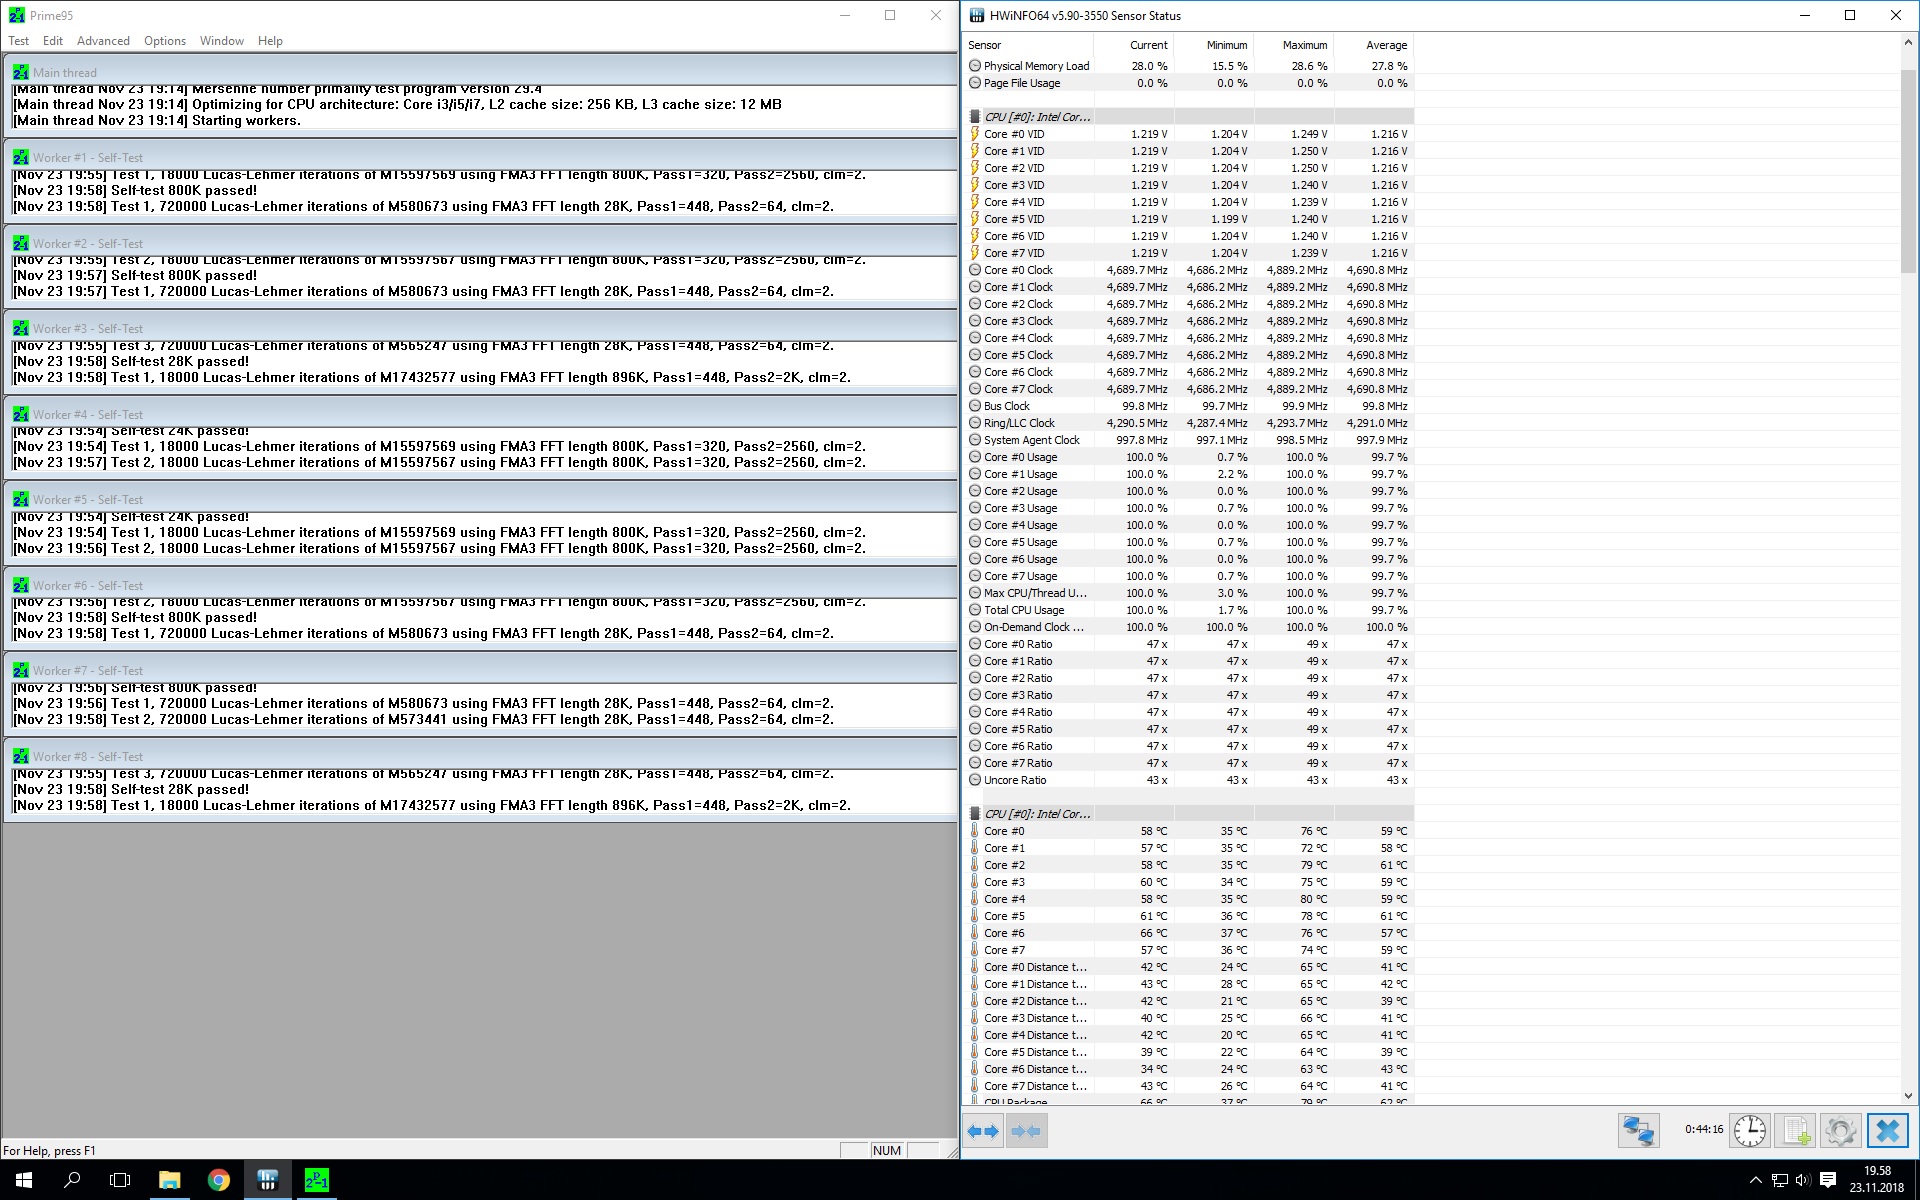
Task: Open File Explorer from the taskbar
Action: pyautogui.click(x=169, y=1180)
